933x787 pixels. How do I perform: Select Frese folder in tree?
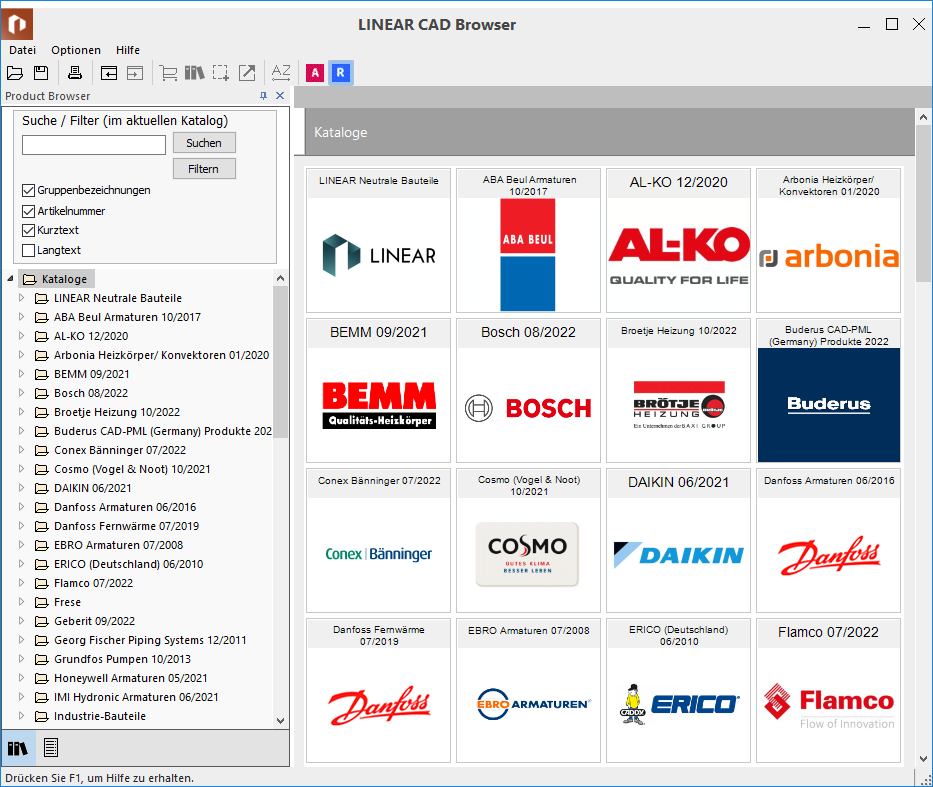(67, 602)
